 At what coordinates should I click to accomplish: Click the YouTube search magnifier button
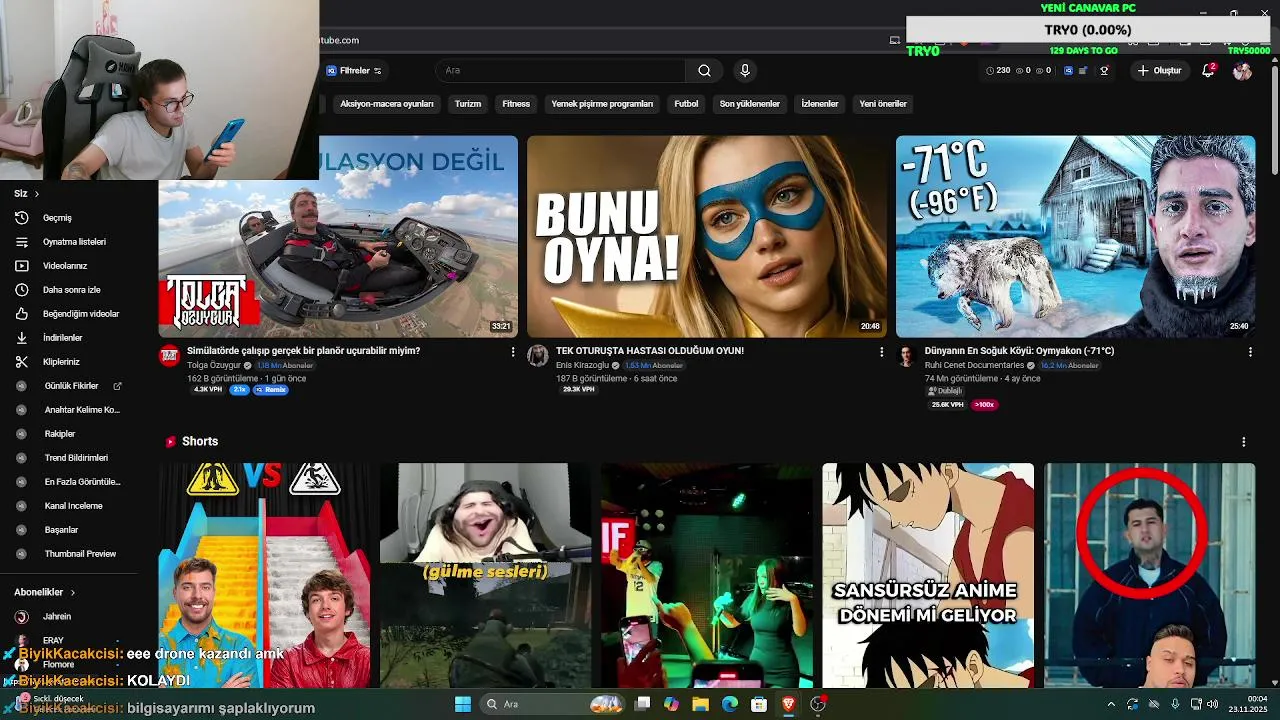click(704, 71)
